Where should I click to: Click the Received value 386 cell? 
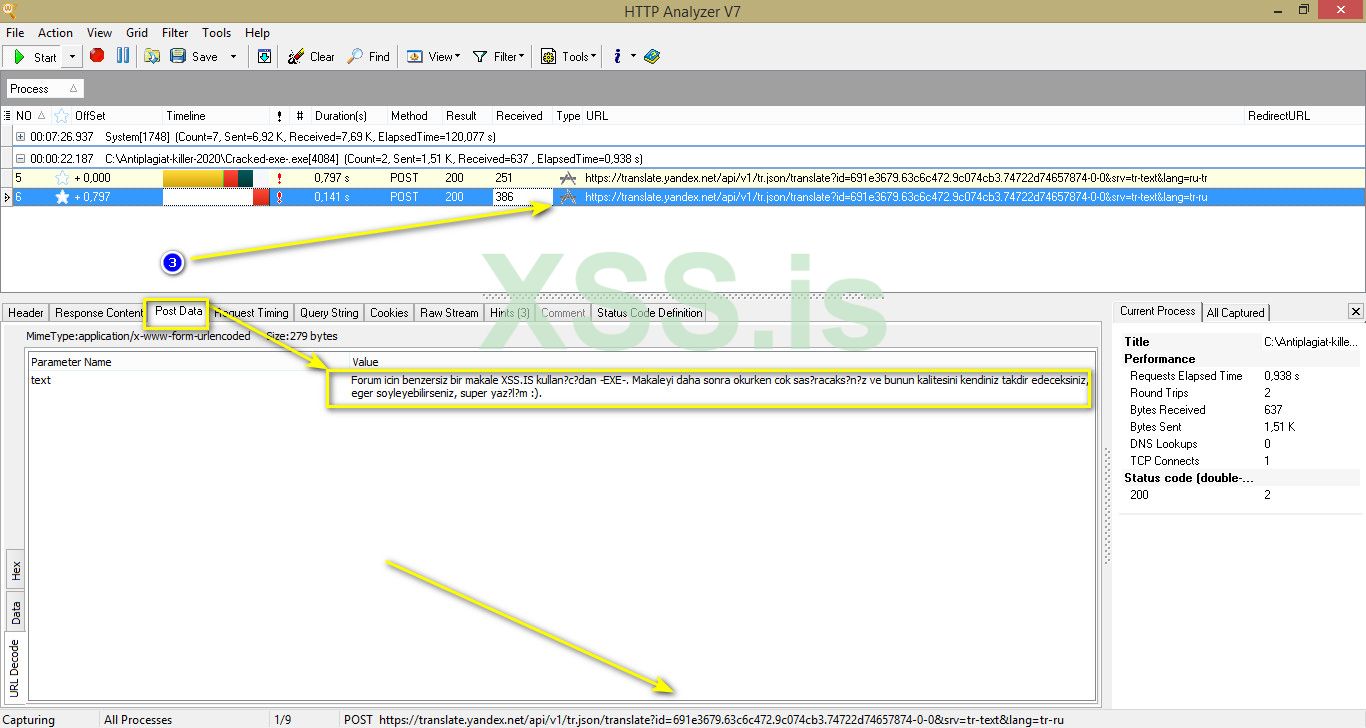[521, 198]
